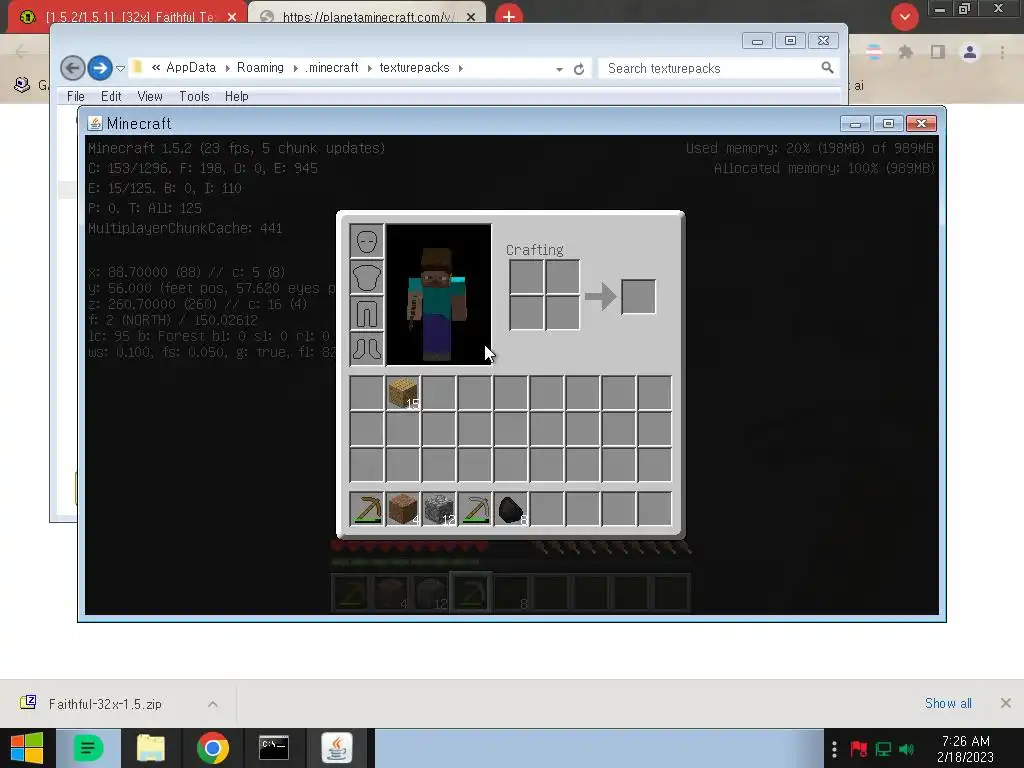Click the chestplate armor slot
Screen dimensions: 1024x768
click(366, 278)
